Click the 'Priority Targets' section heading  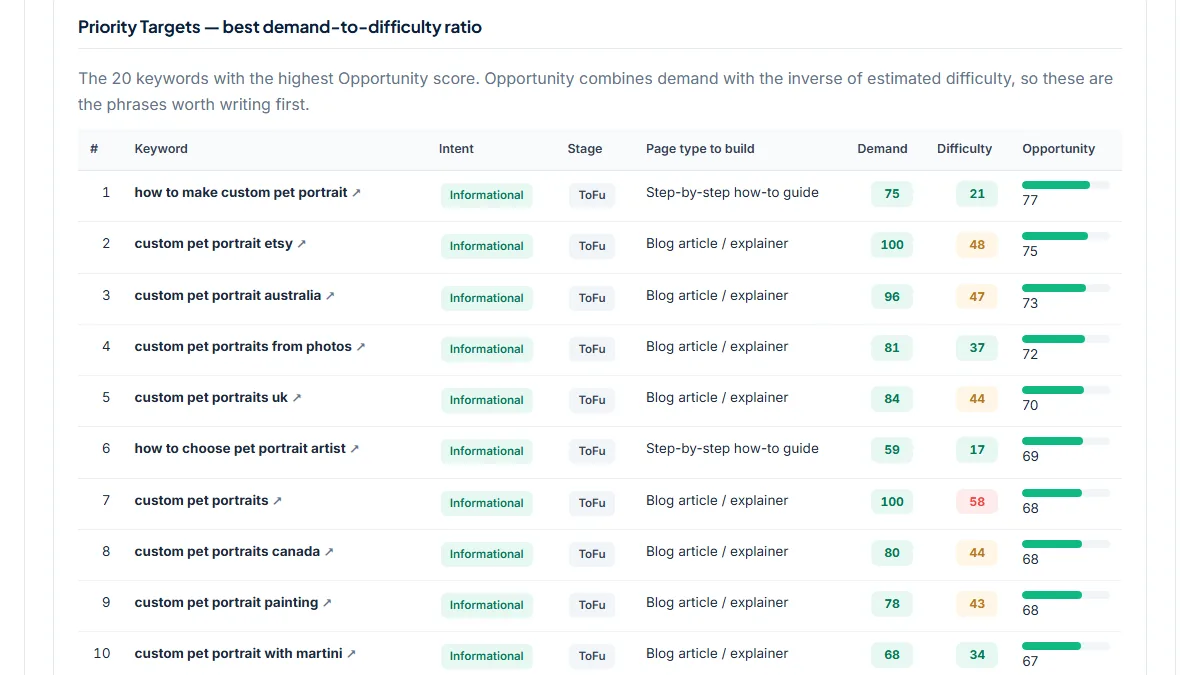pyautogui.click(x=280, y=27)
